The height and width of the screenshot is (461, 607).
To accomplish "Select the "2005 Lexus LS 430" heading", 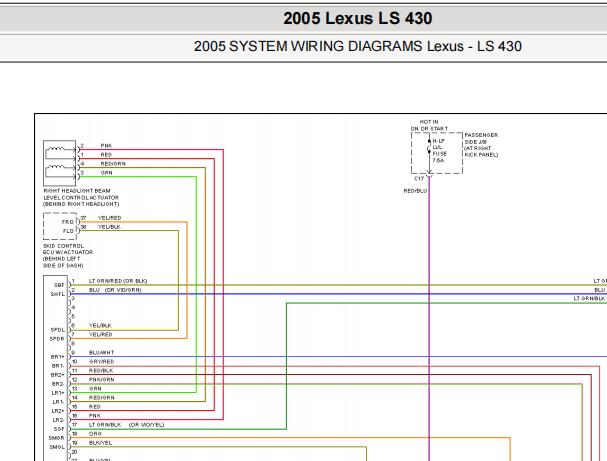I will tap(357, 18).
